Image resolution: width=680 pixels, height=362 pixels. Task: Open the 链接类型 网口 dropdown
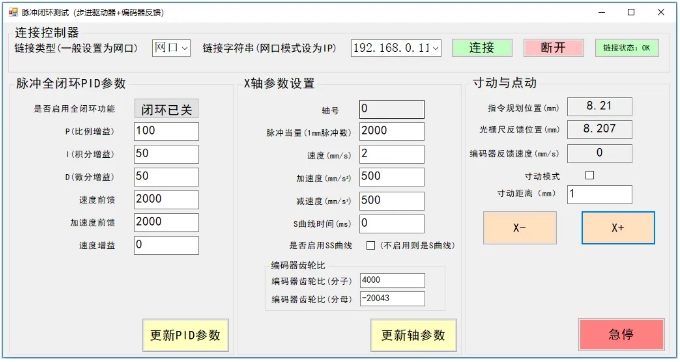pos(171,48)
